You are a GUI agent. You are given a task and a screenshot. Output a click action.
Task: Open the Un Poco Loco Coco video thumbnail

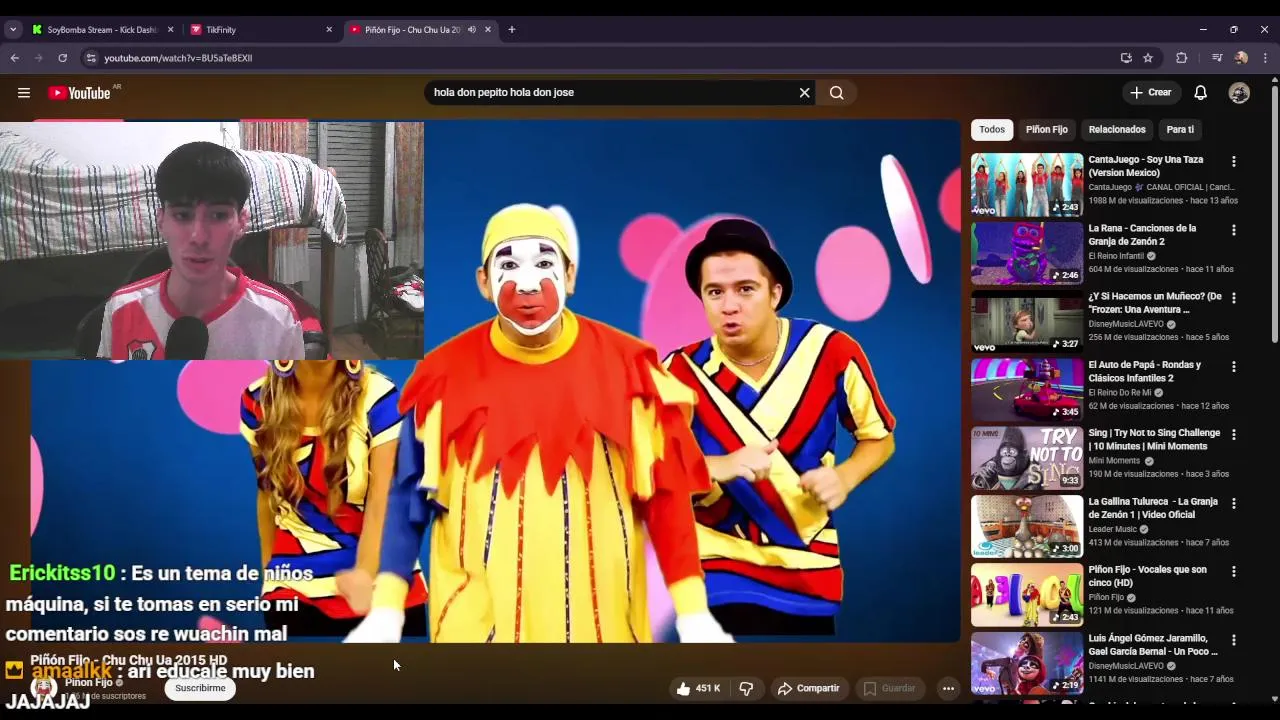click(x=1027, y=663)
